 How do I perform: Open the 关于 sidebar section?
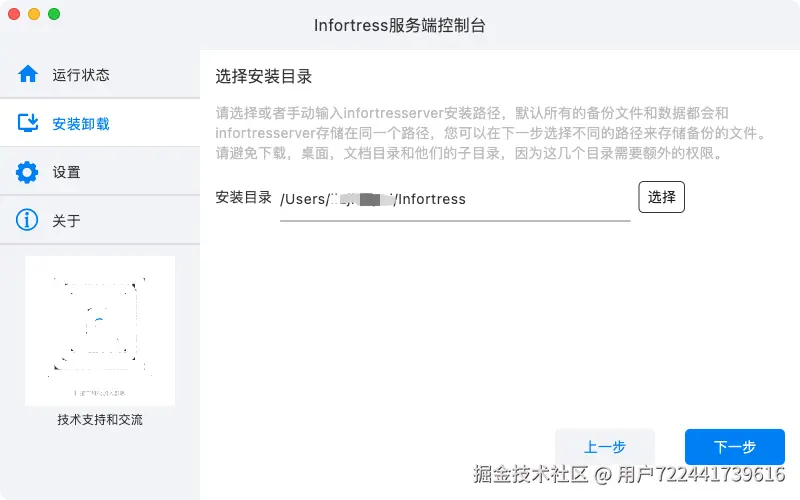coord(100,220)
